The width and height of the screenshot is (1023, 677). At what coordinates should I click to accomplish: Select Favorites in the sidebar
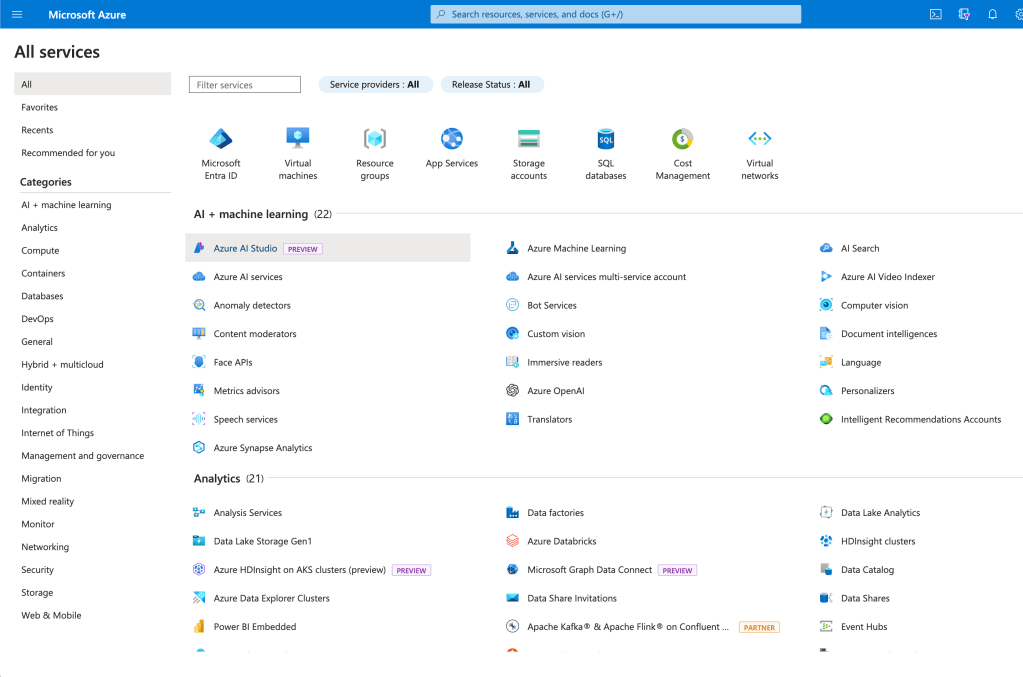click(40, 107)
